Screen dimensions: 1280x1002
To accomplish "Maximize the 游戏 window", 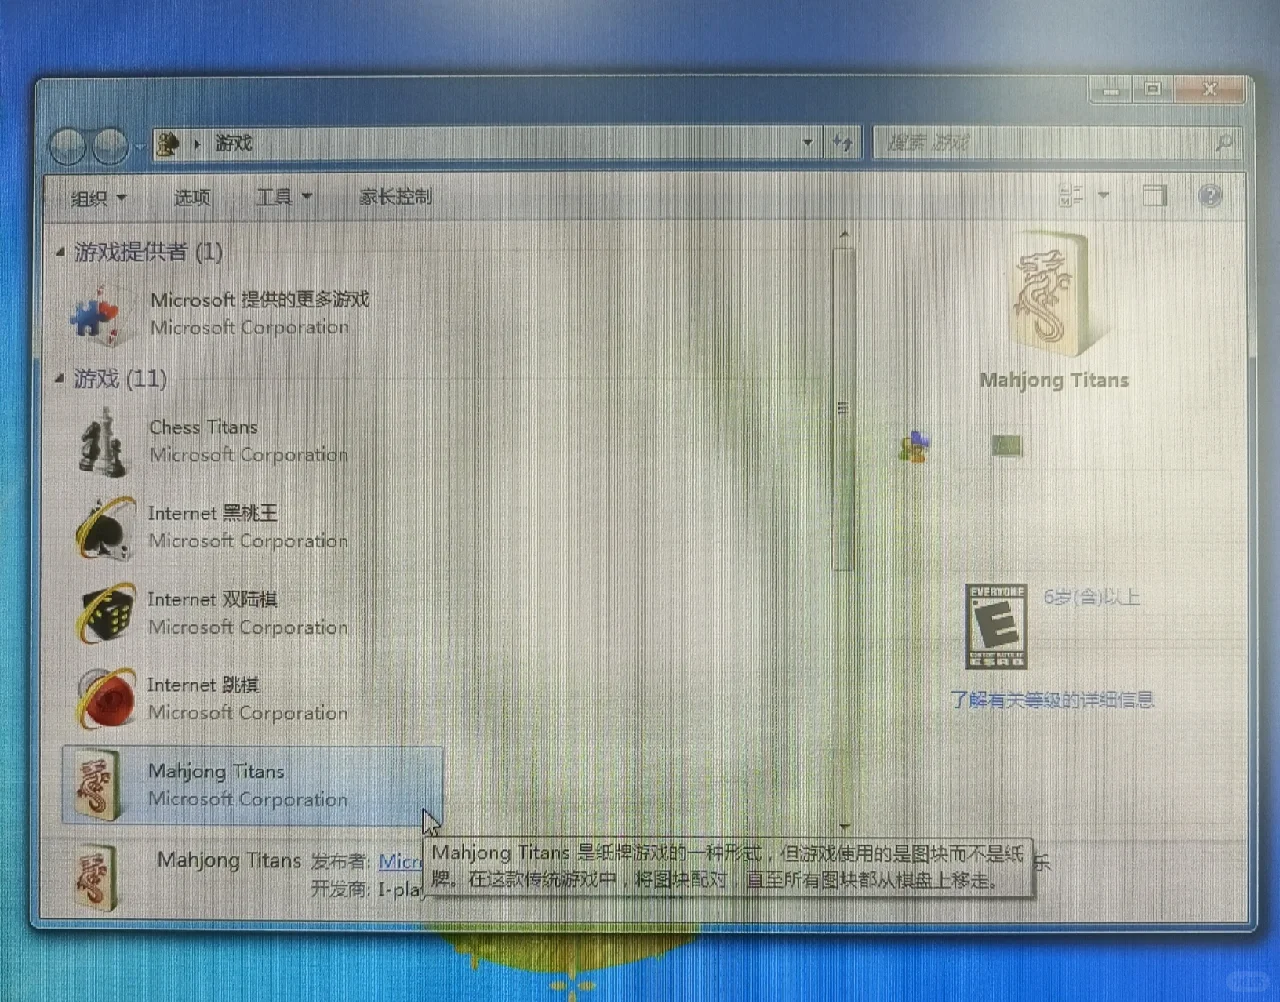I will point(1153,91).
